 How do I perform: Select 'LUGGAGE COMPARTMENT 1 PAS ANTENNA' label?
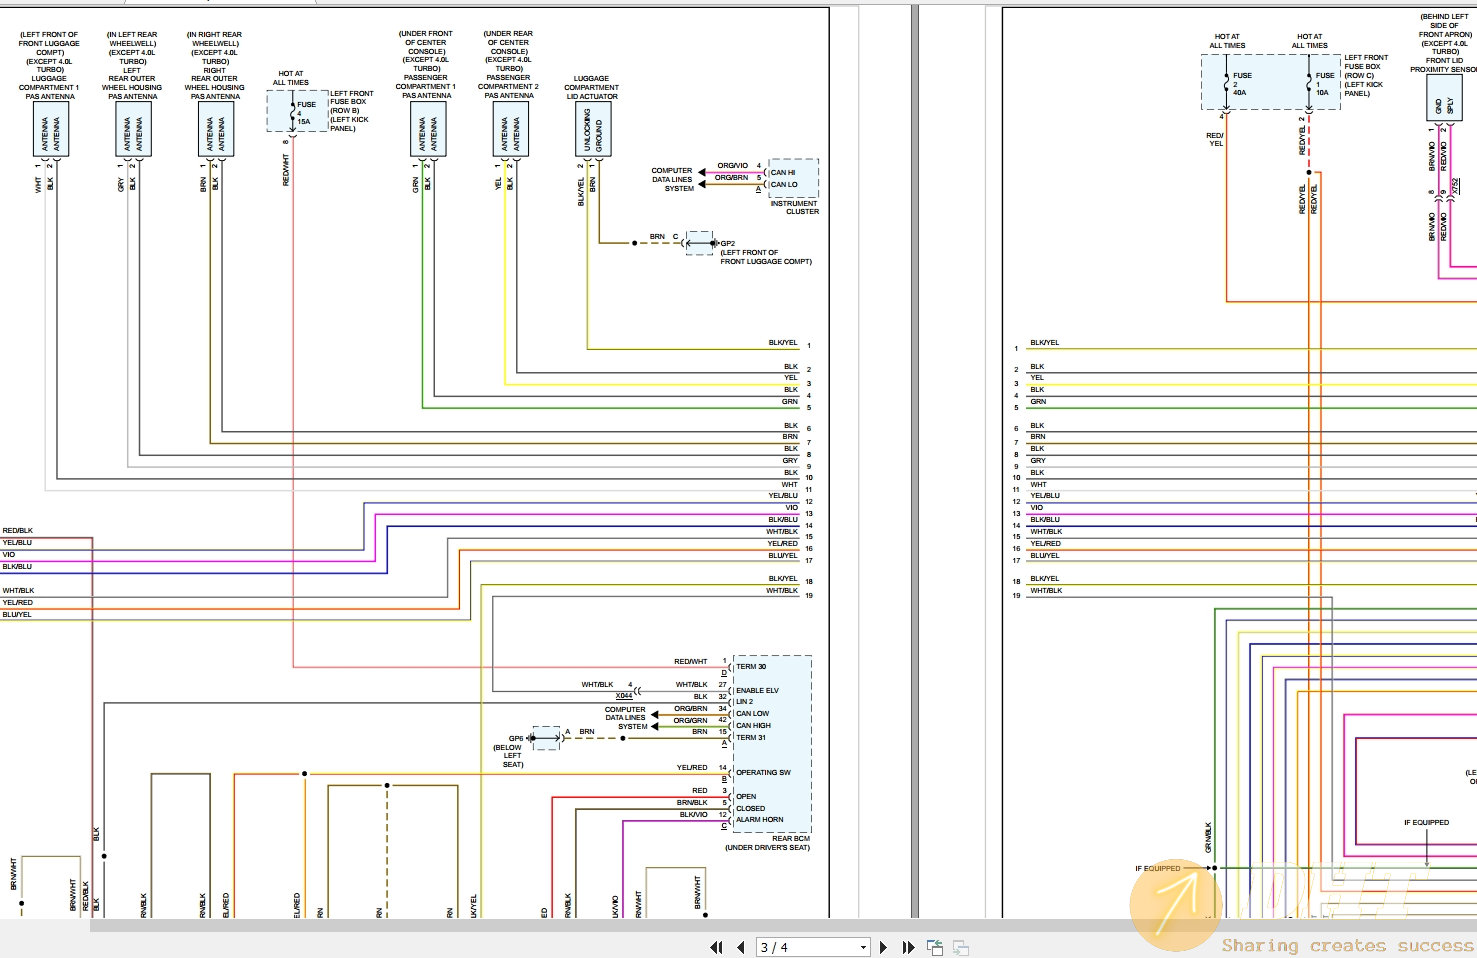(49, 87)
